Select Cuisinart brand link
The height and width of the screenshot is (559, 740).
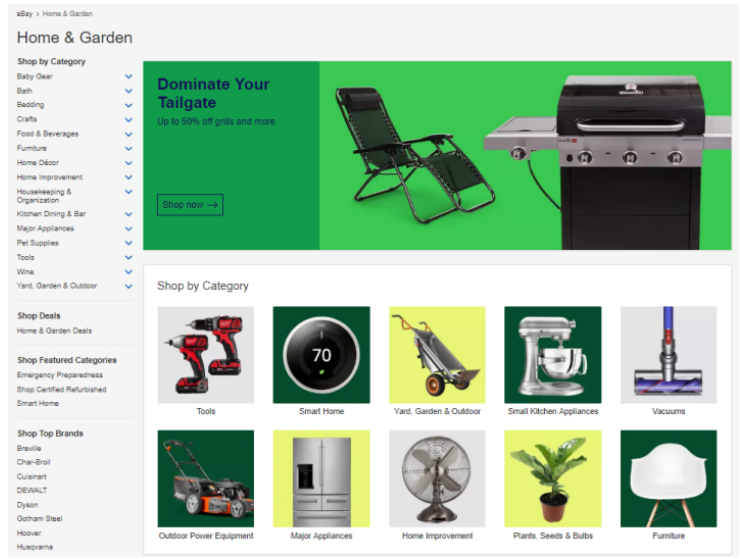(x=32, y=477)
